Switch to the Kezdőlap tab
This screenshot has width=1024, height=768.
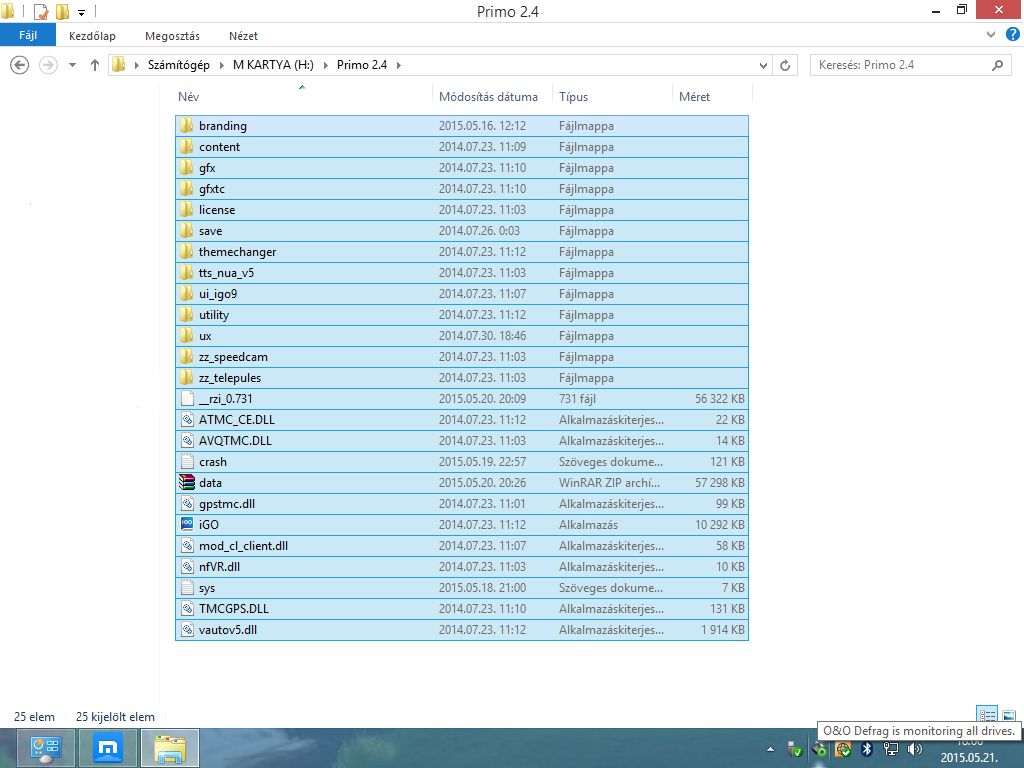click(92, 36)
